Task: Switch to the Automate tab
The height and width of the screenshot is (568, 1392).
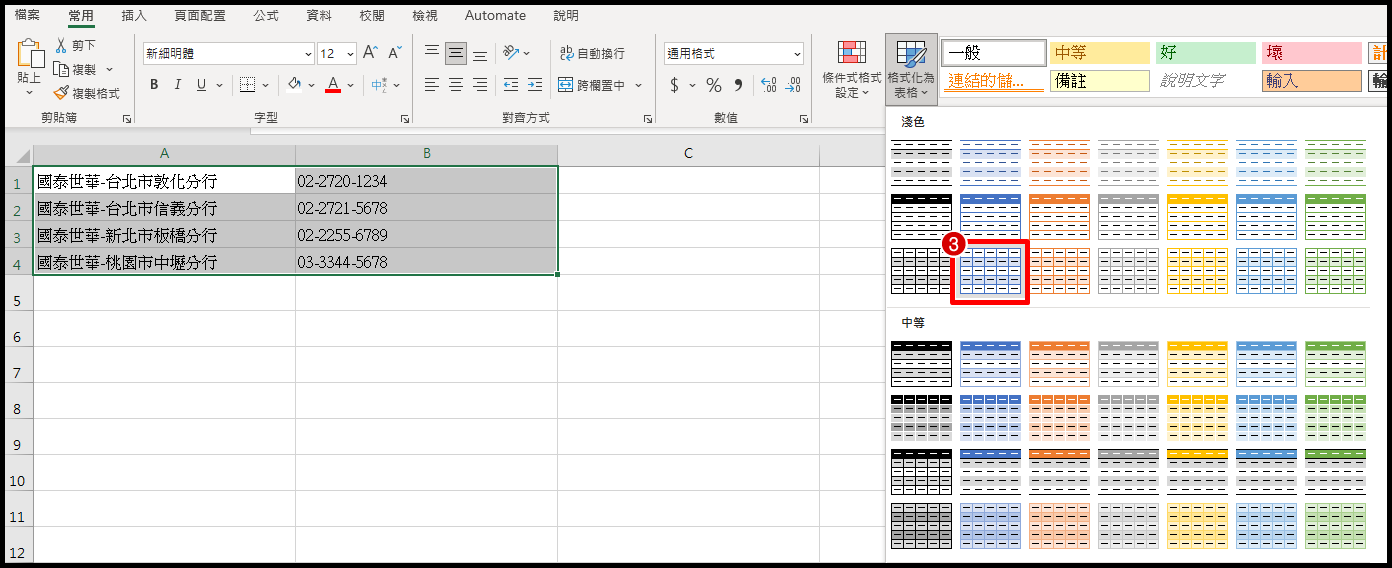Action: (x=495, y=15)
